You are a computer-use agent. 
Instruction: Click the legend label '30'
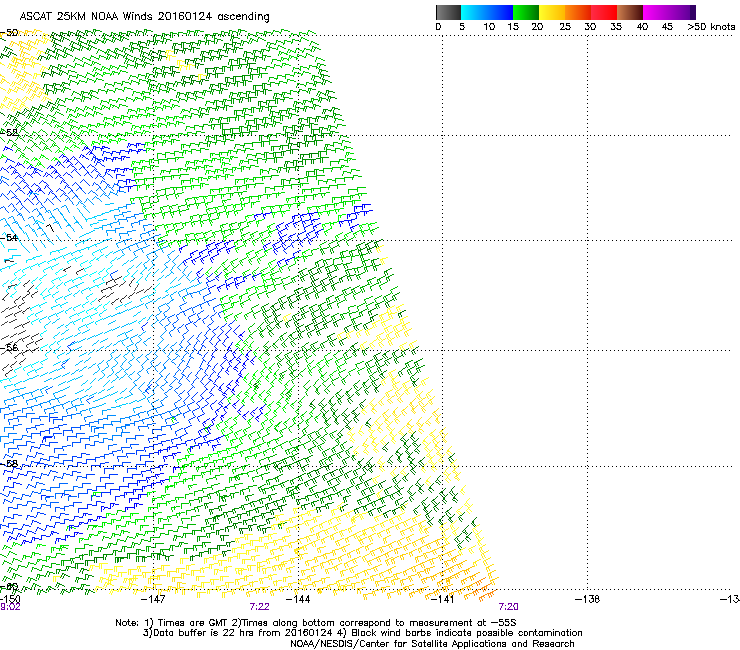590,27
